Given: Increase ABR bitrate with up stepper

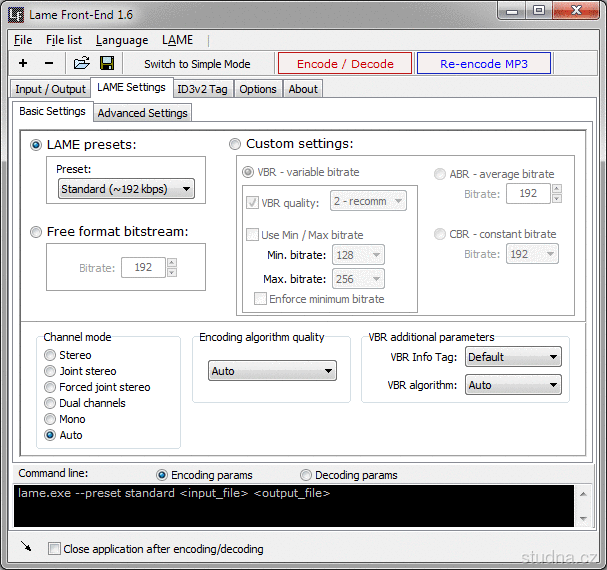Looking at the screenshot, I should (557, 189).
